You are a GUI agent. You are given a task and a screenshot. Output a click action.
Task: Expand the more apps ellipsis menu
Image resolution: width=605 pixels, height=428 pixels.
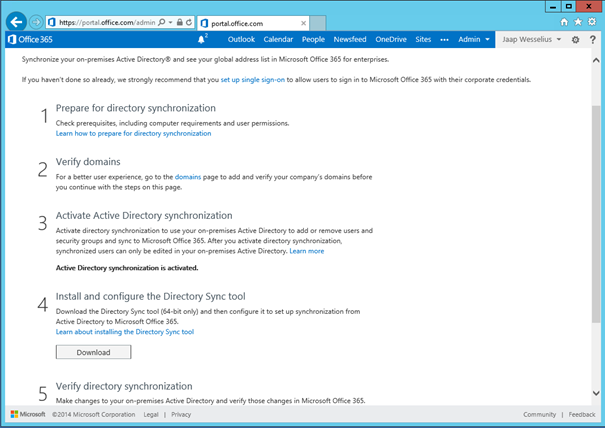click(444, 39)
